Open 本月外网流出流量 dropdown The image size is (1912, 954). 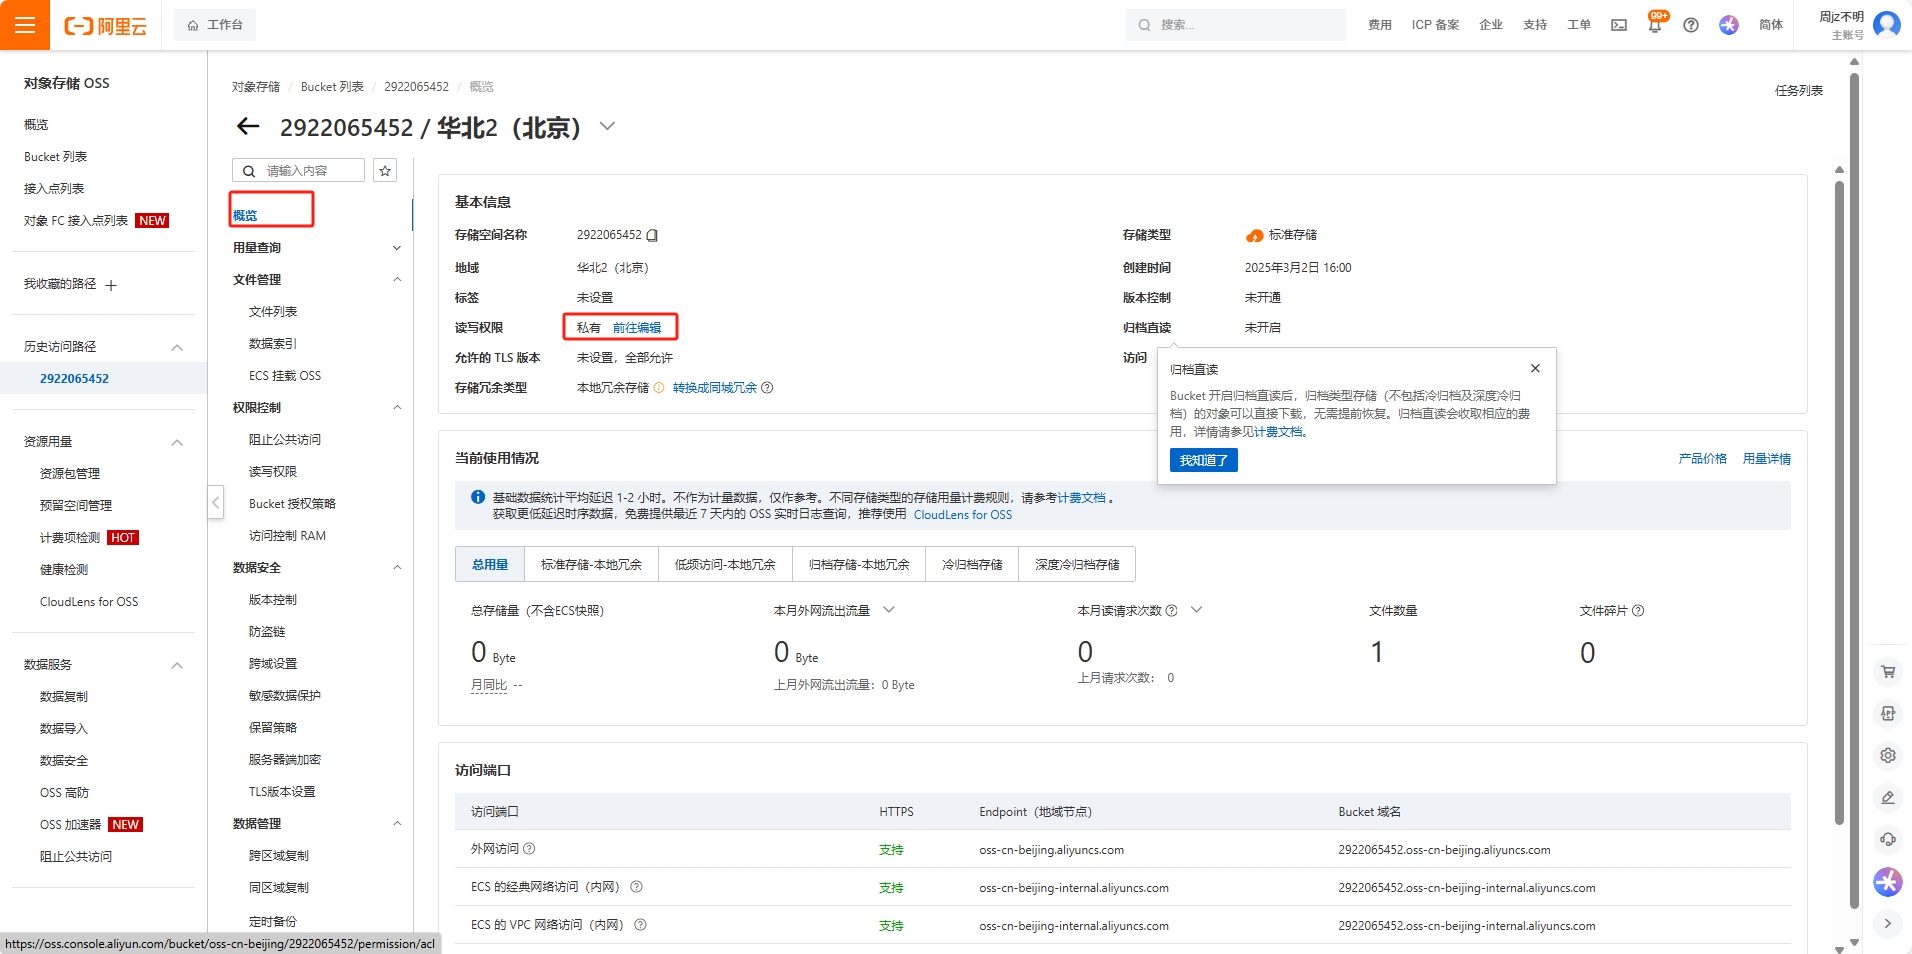888,610
